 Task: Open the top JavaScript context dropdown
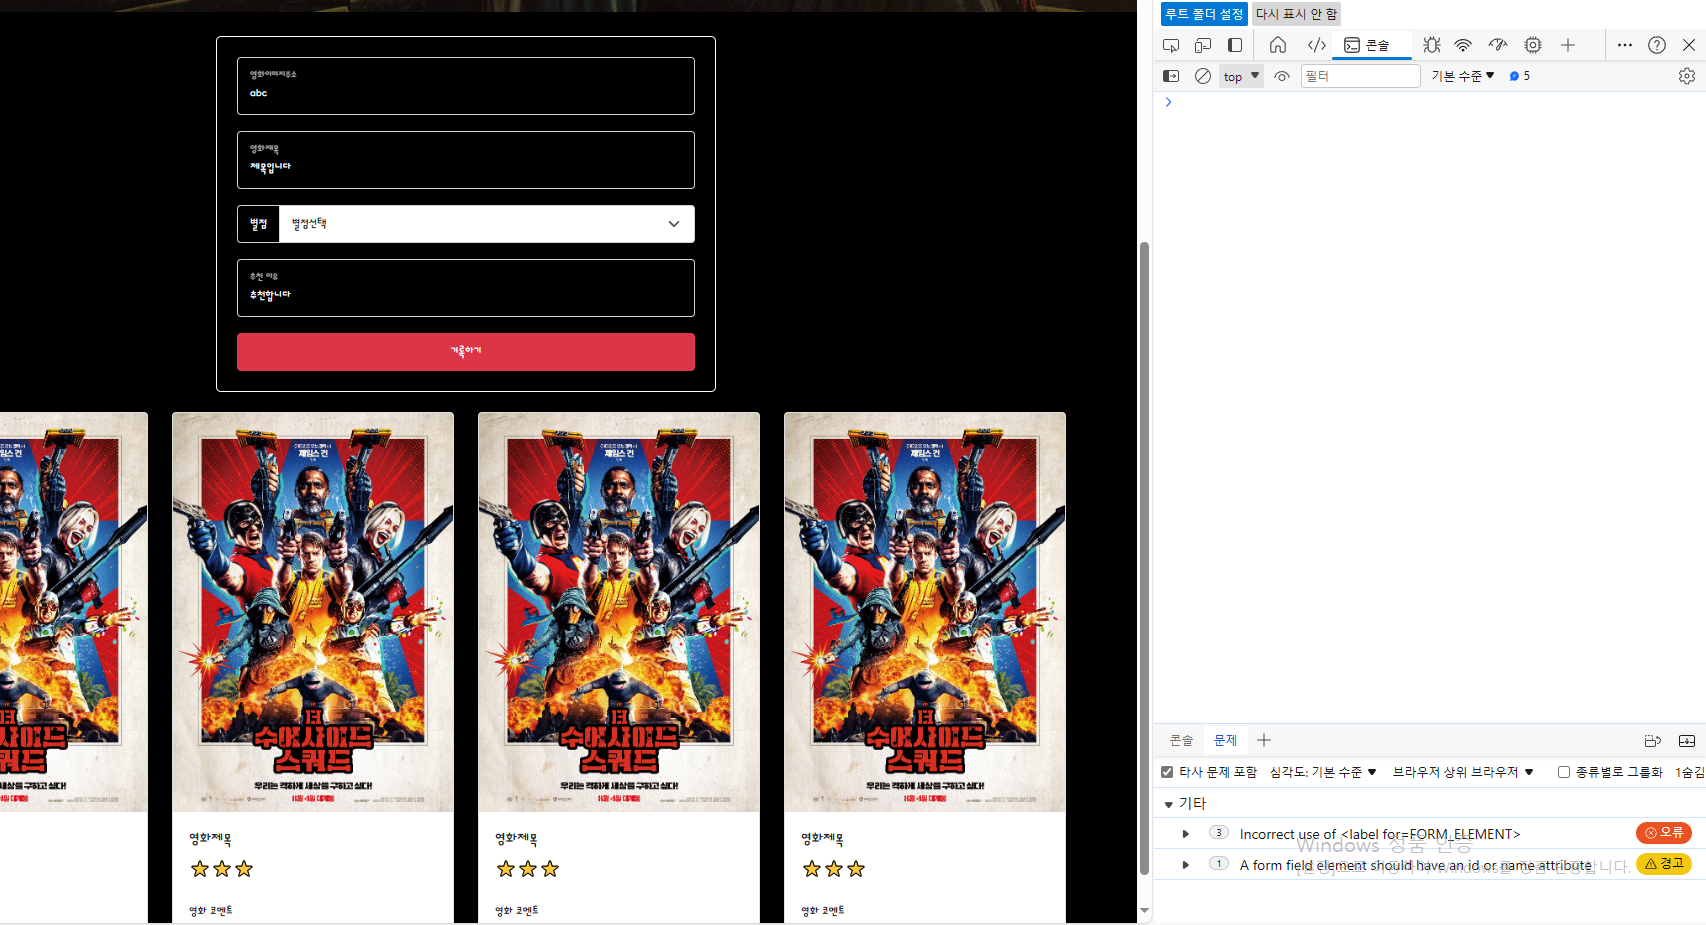[1241, 76]
